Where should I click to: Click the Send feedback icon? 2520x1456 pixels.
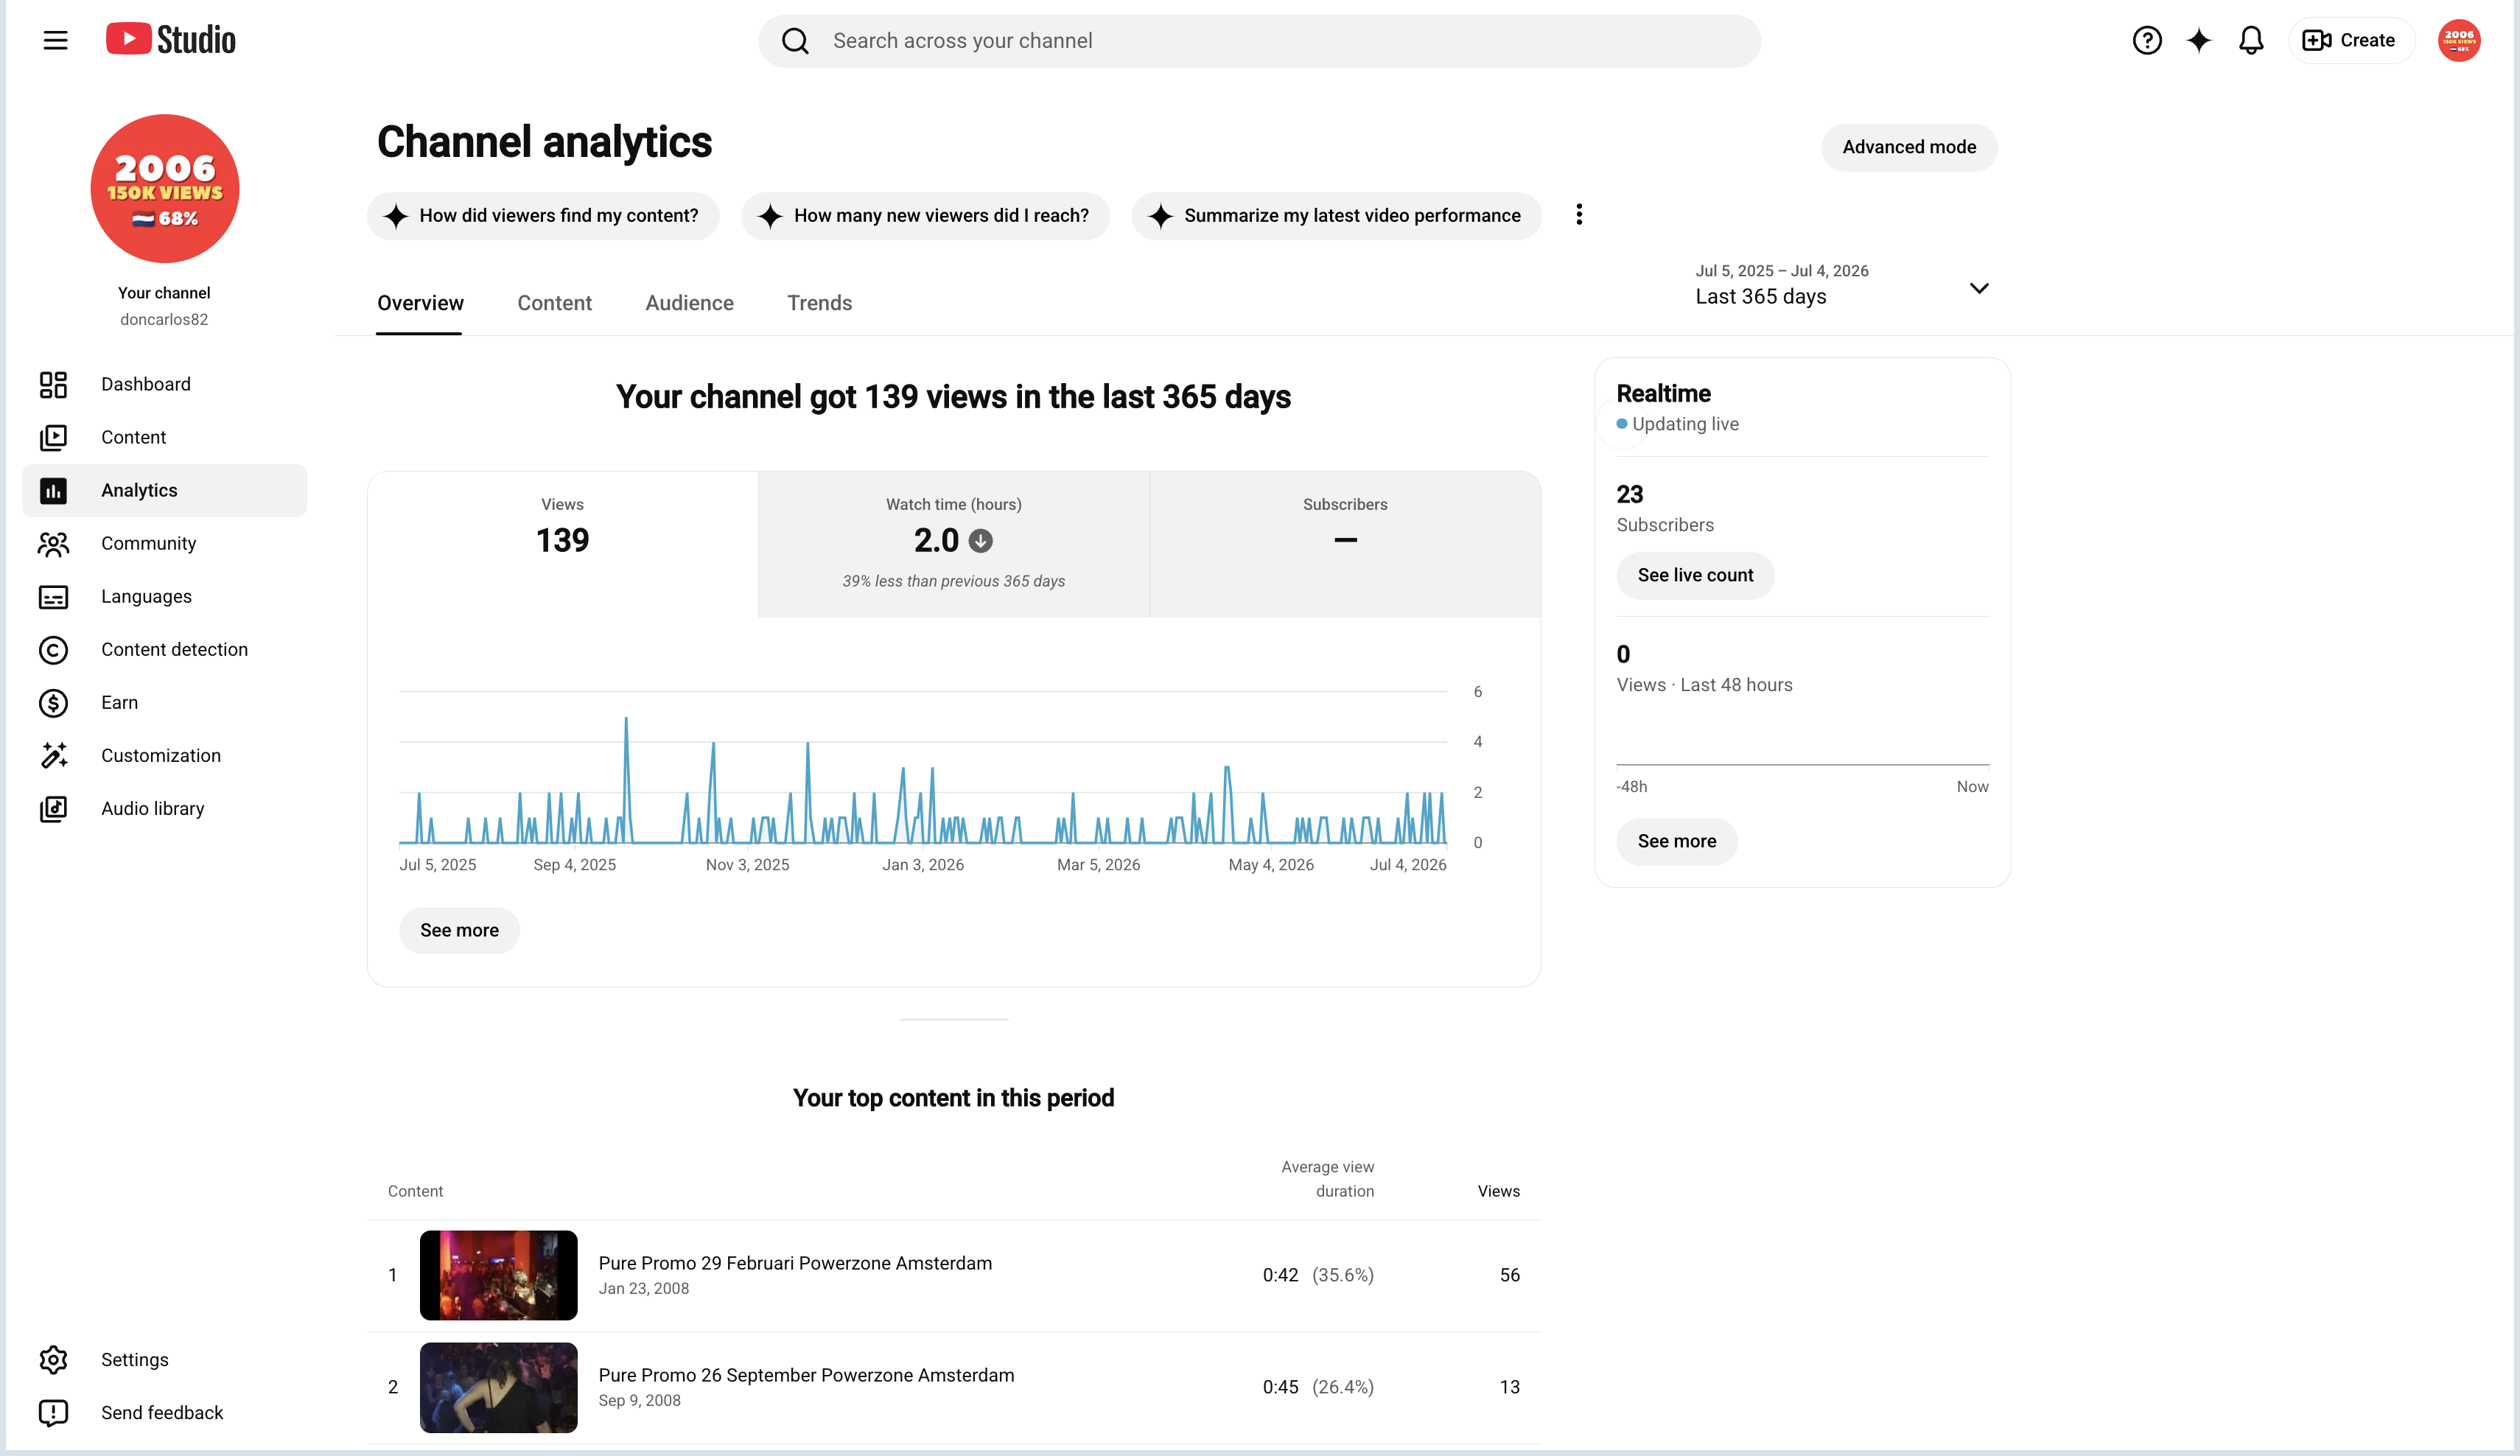click(53, 1412)
